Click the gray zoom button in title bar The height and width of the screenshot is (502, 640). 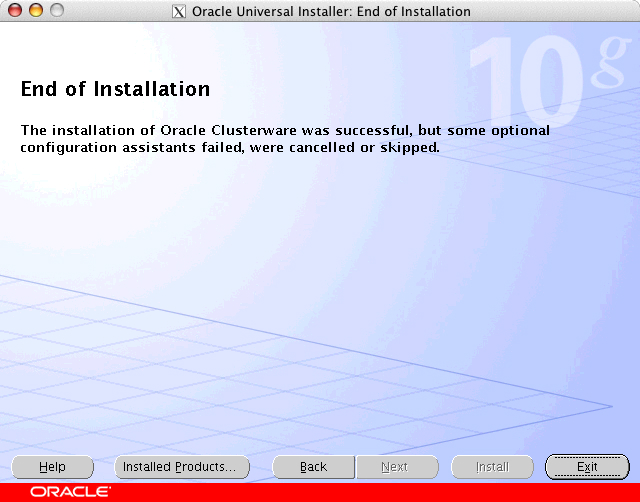56,11
